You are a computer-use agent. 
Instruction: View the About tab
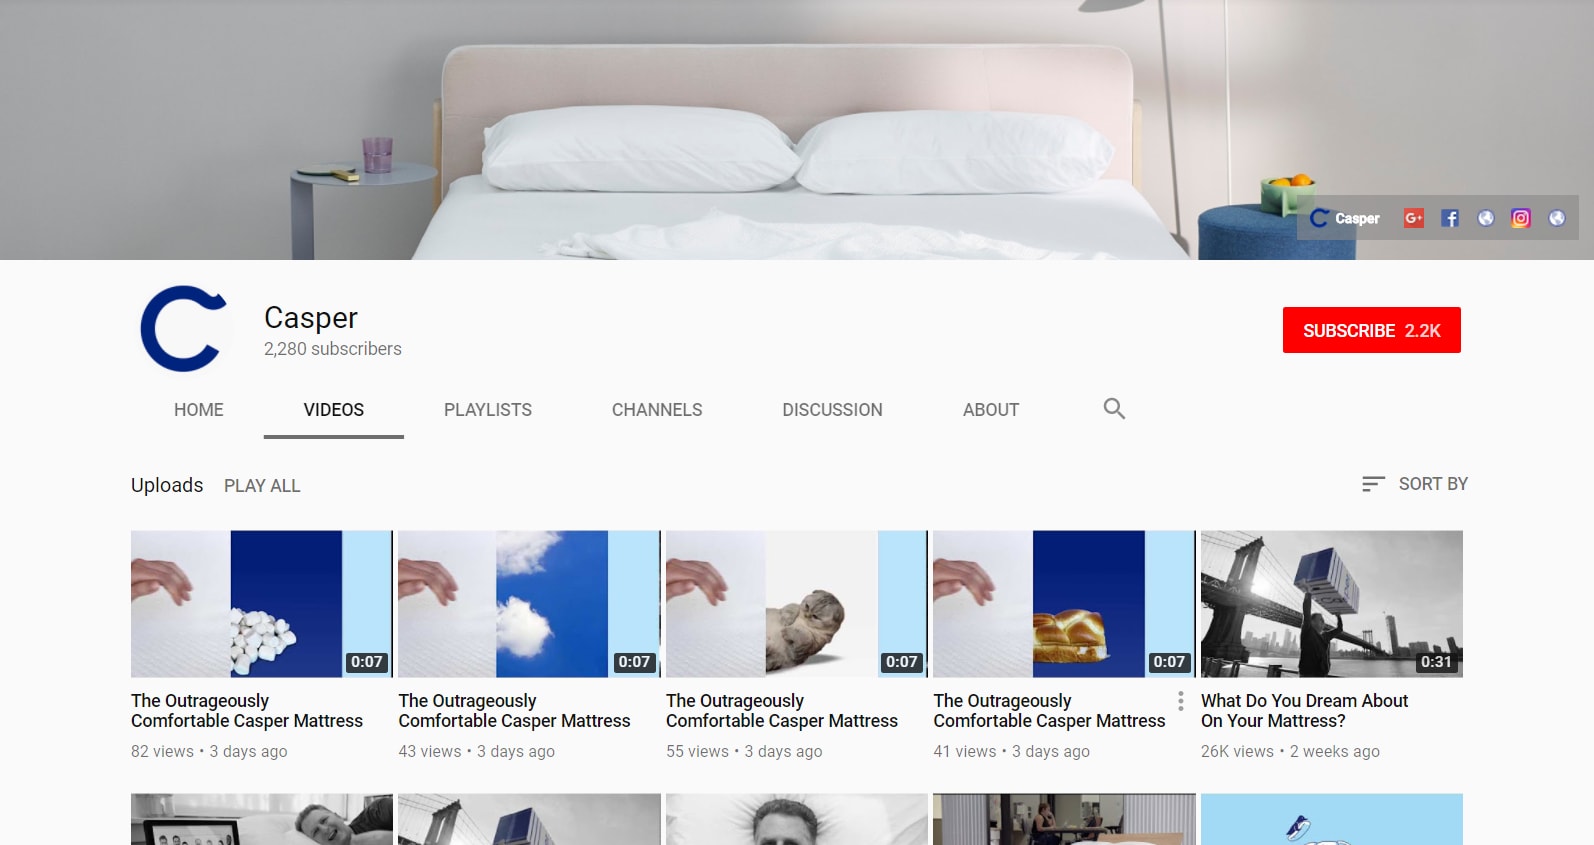tap(991, 410)
